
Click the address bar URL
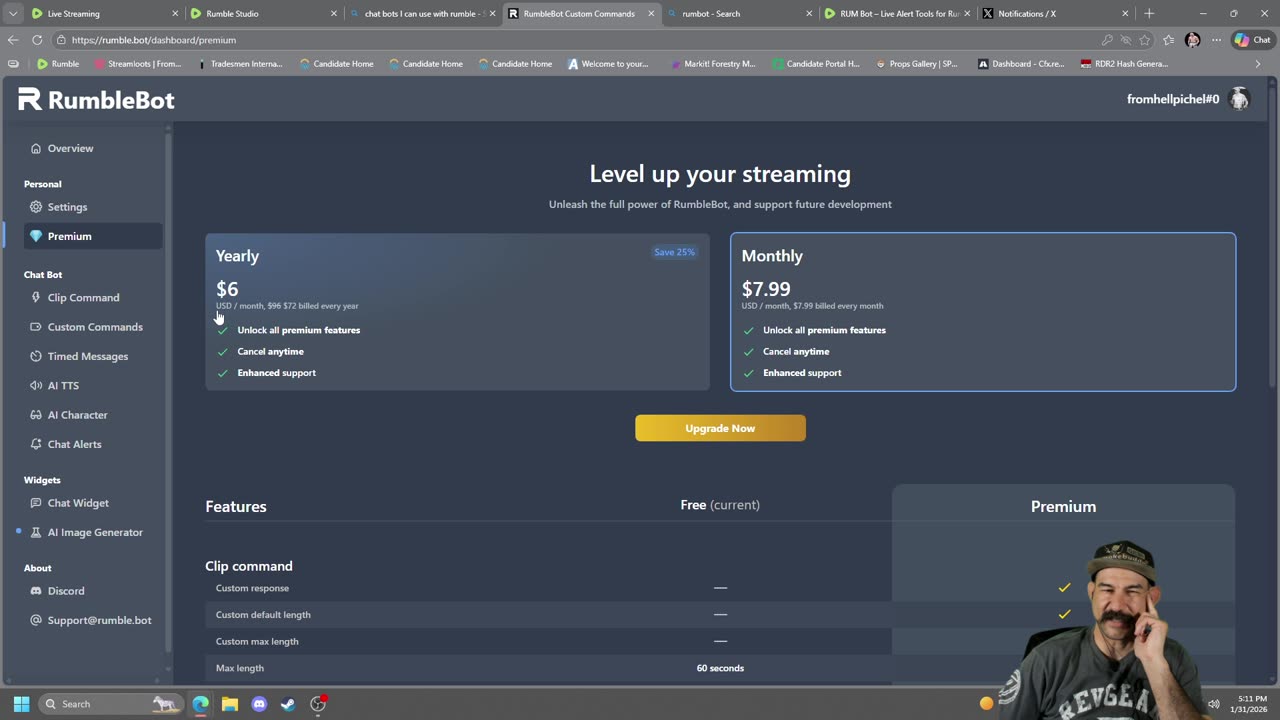pos(154,40)
